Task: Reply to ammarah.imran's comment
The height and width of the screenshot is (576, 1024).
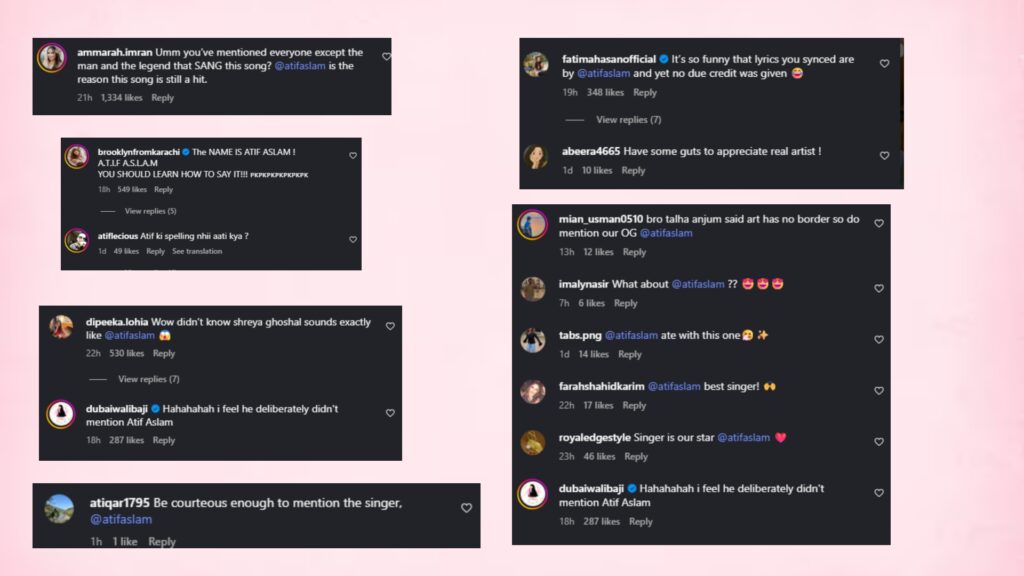Action: click(x=162, y=98)
